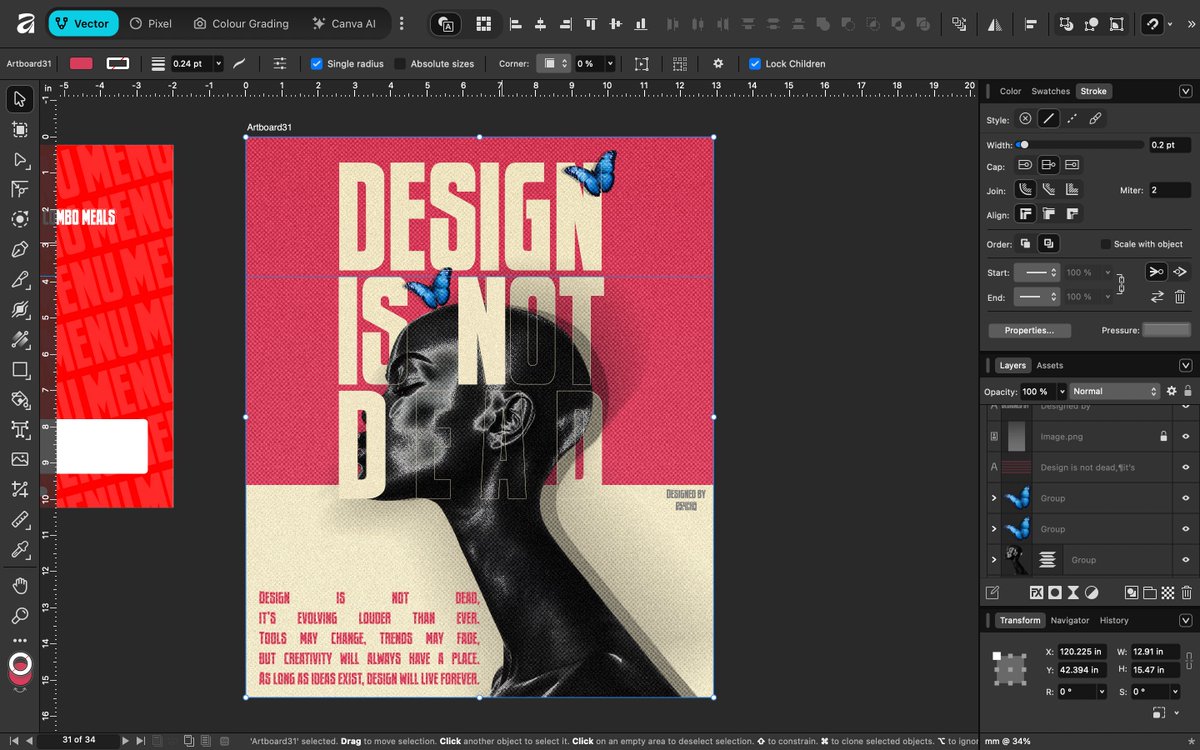This screenshot has height=750, width=1200.
Task: Open the corner percentage dropdown
Action: 610,63
